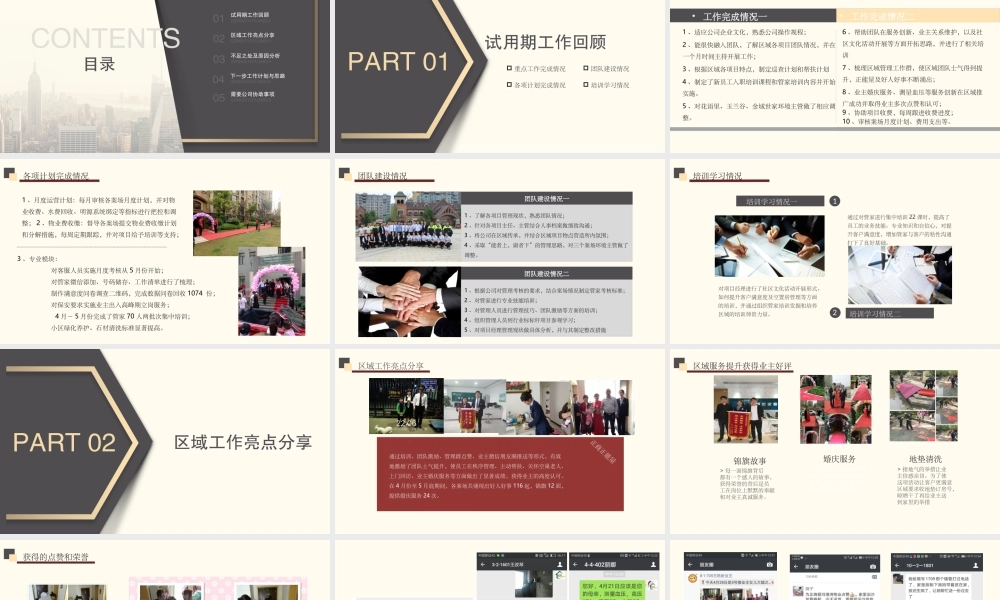Click the 获得的点赞和荣誉 slide title
This screenshot has width=1000, height=600.
(55, 557)
